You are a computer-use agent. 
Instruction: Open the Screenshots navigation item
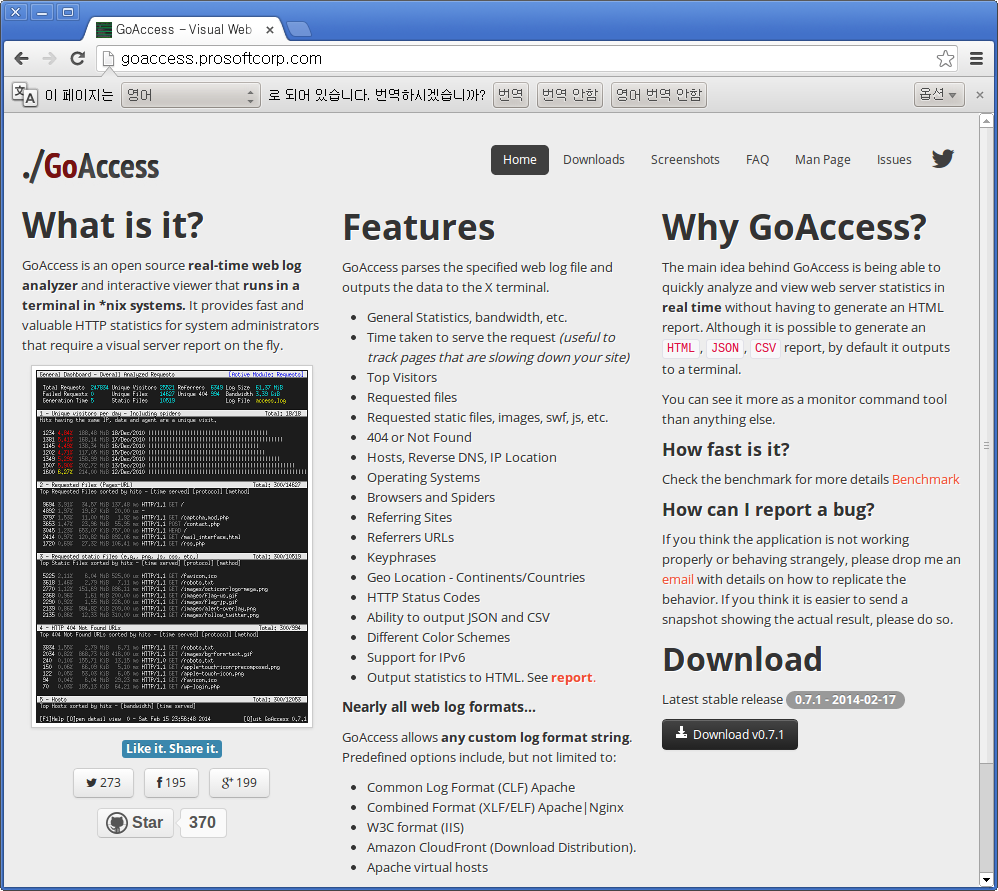pos(685,160)
